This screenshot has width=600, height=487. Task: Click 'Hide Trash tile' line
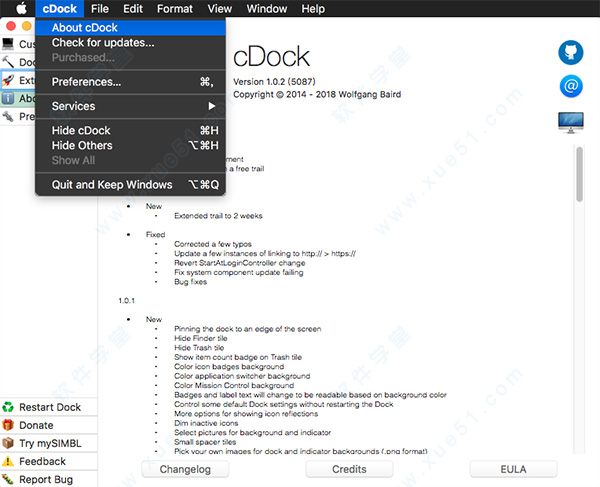coord(199,348)
